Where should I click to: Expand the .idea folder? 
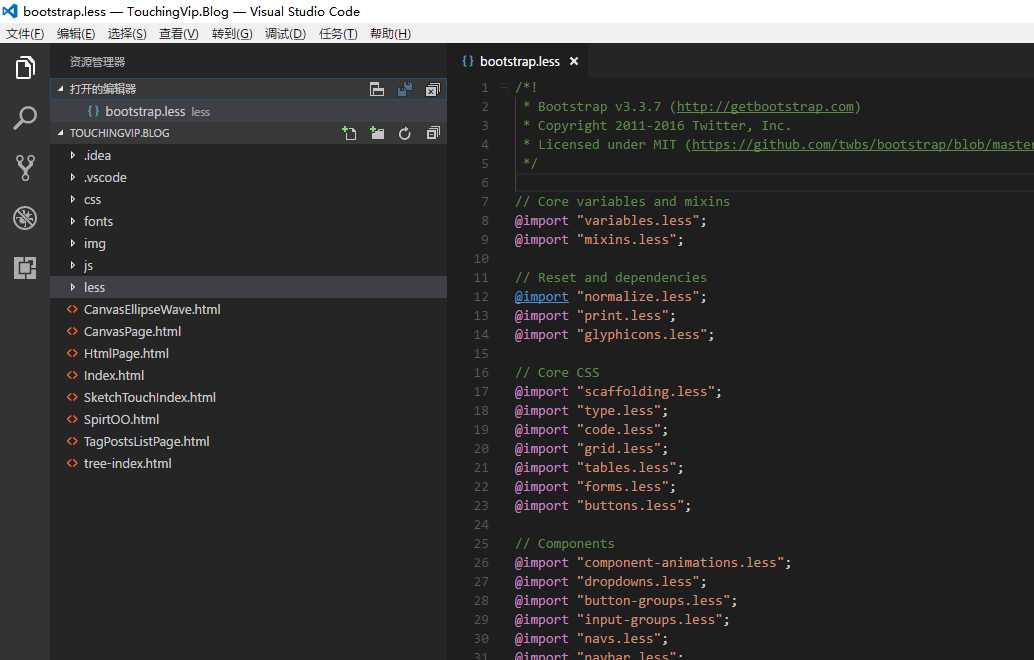coord(73,155)
